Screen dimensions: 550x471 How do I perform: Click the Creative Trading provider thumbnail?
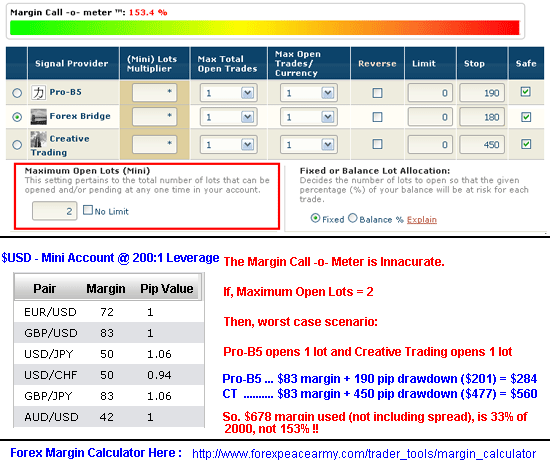pyautogui.click(x=38, y=139)
